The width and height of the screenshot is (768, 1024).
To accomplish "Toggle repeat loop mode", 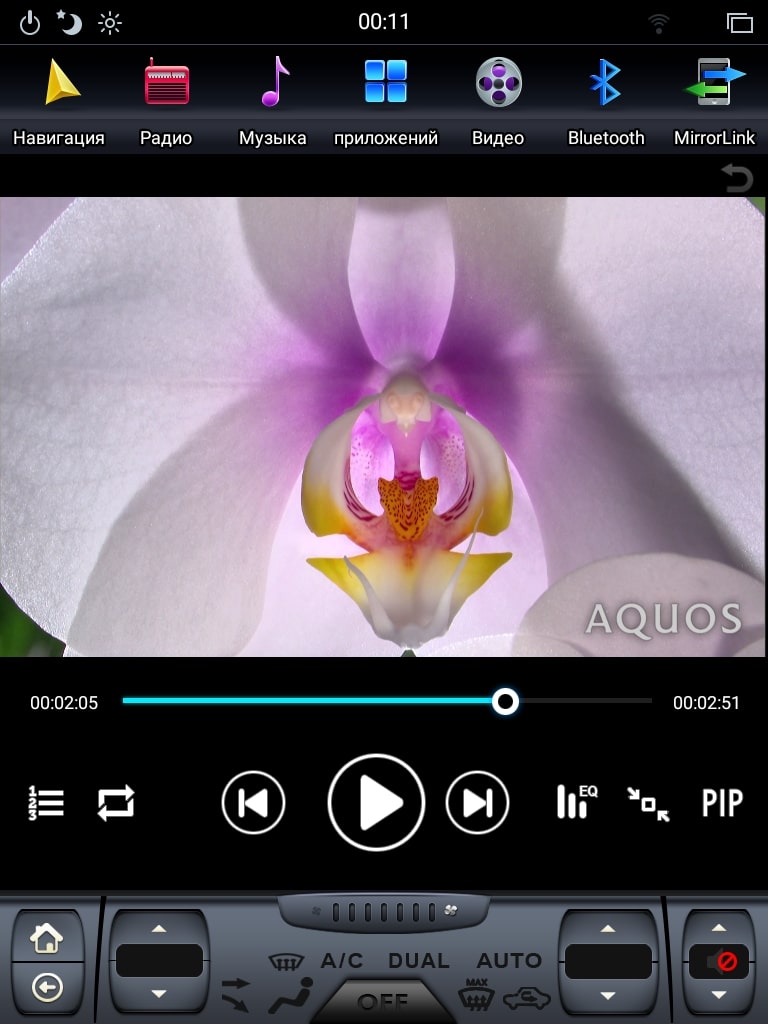I will [116, 803].
